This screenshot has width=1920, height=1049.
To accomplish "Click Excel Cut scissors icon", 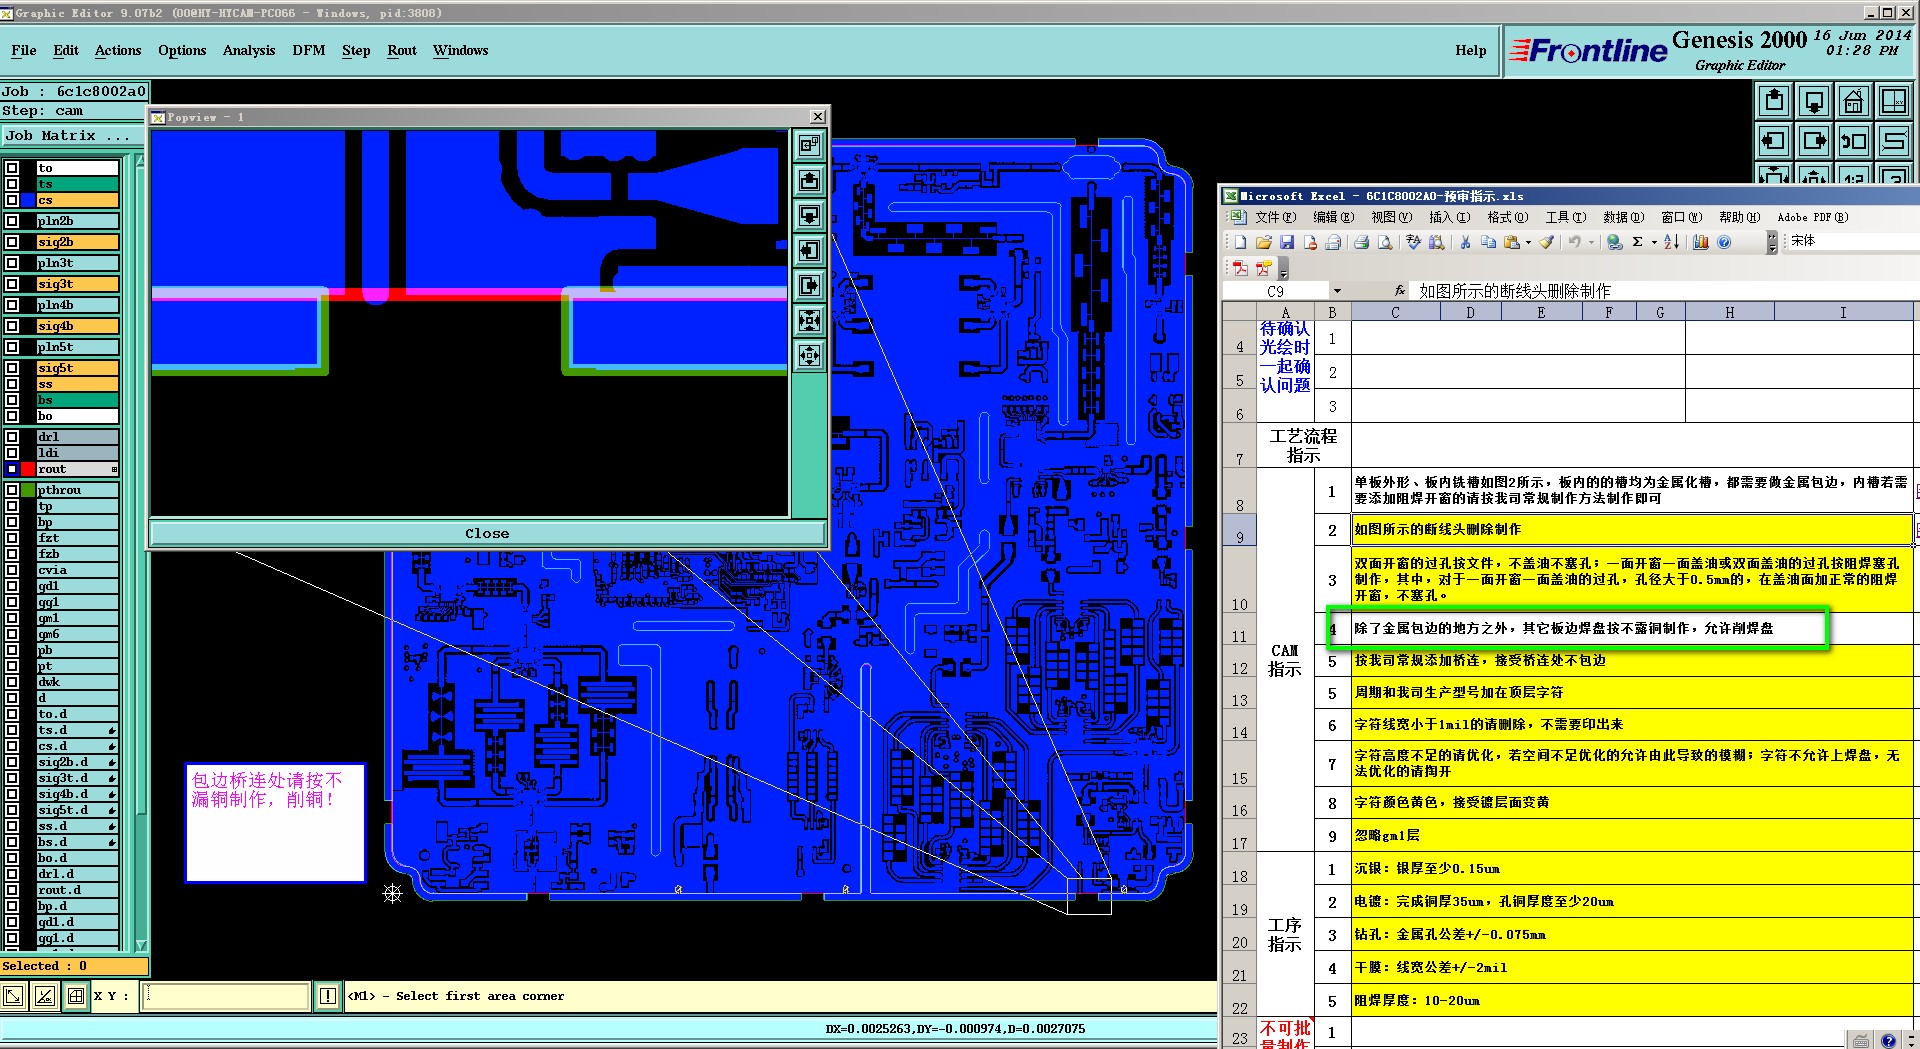I will coord(1465,242).
